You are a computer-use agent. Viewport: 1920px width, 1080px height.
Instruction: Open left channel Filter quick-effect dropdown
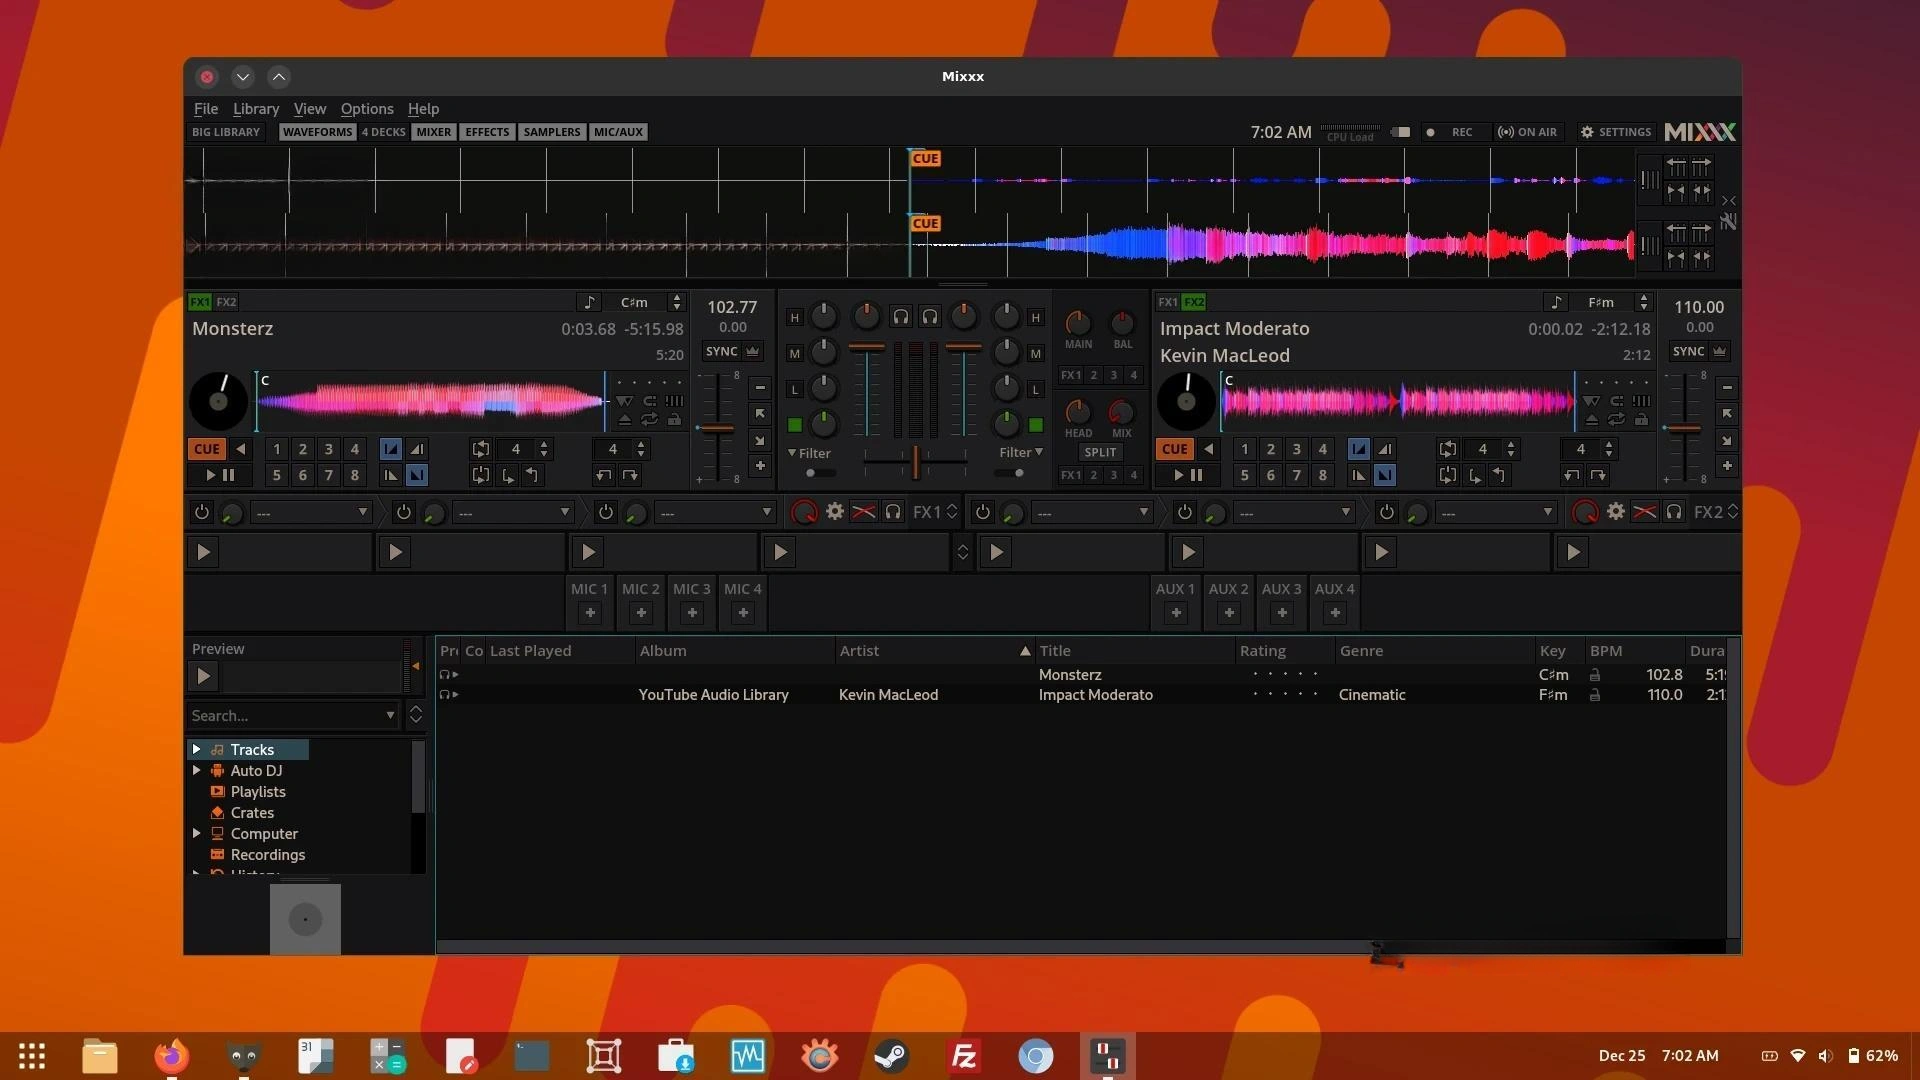(x=810, y=453)
